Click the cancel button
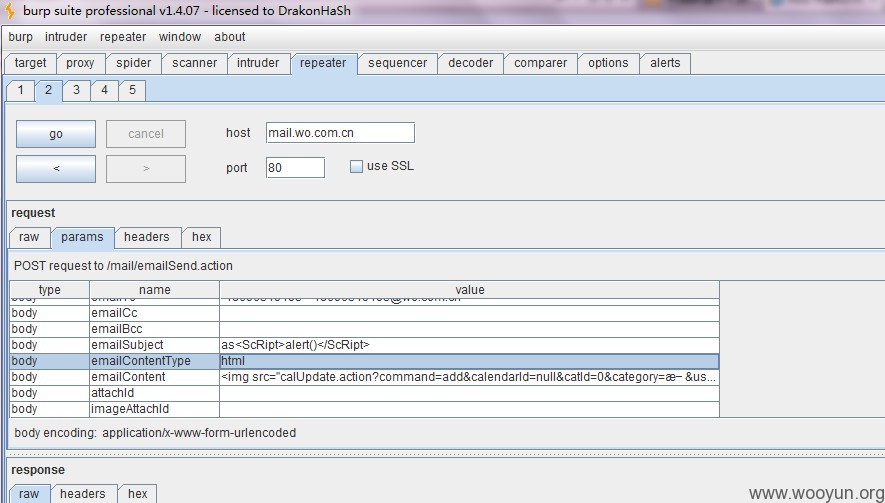 point(146,134)
